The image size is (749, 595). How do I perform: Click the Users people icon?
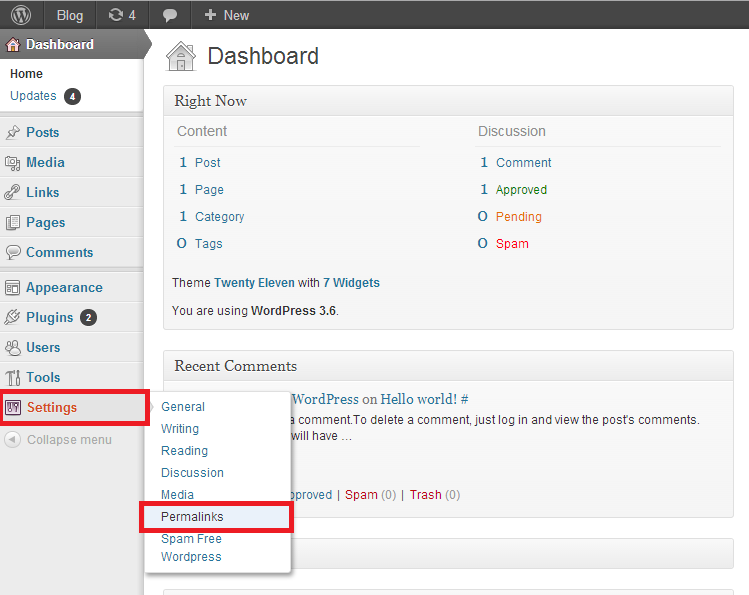[13, 348]
